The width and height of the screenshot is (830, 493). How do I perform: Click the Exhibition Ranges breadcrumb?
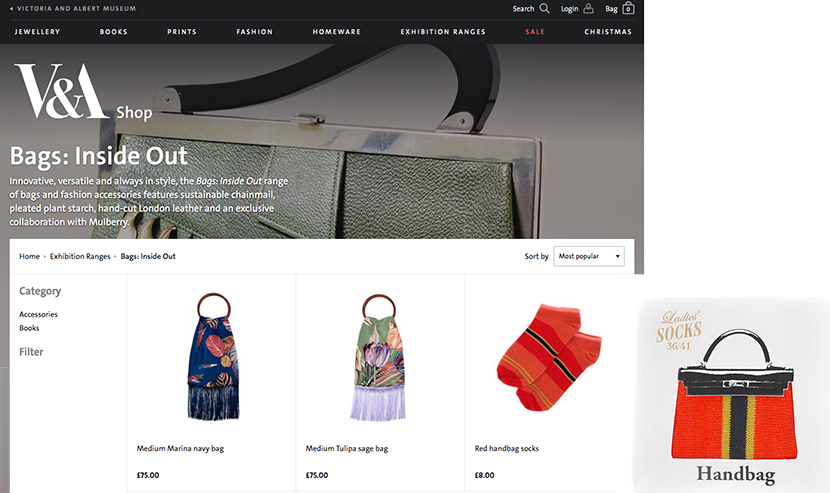(80, 256)
